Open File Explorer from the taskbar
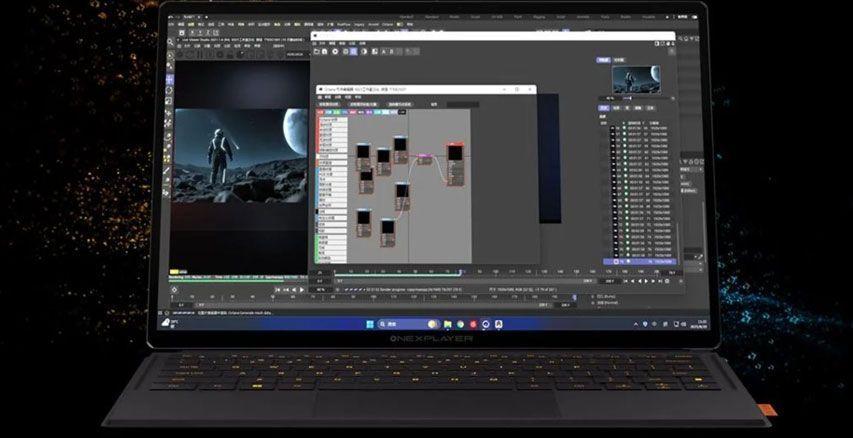 pyautogui.click(x=447, y=324)
